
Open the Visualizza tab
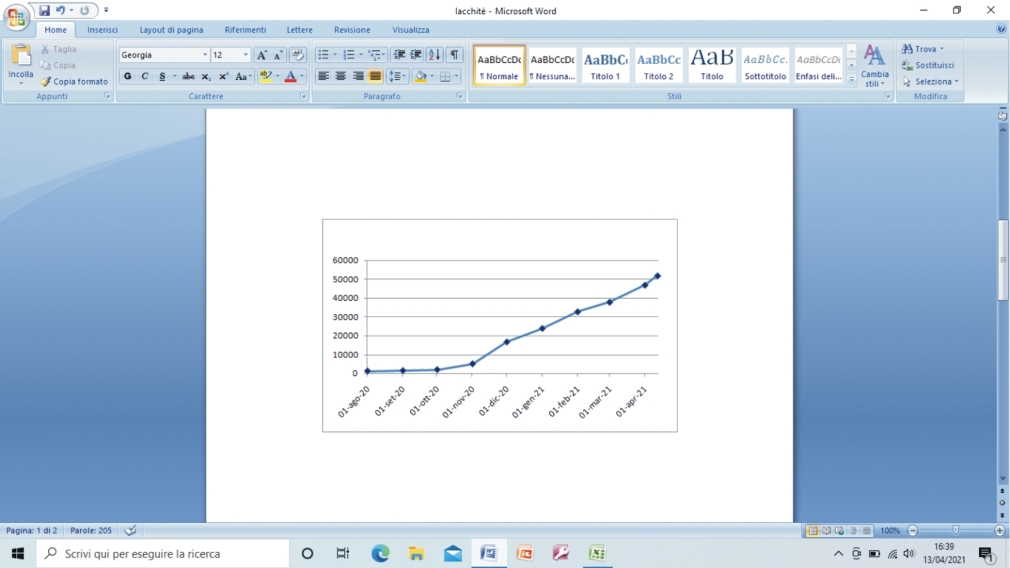410,30
